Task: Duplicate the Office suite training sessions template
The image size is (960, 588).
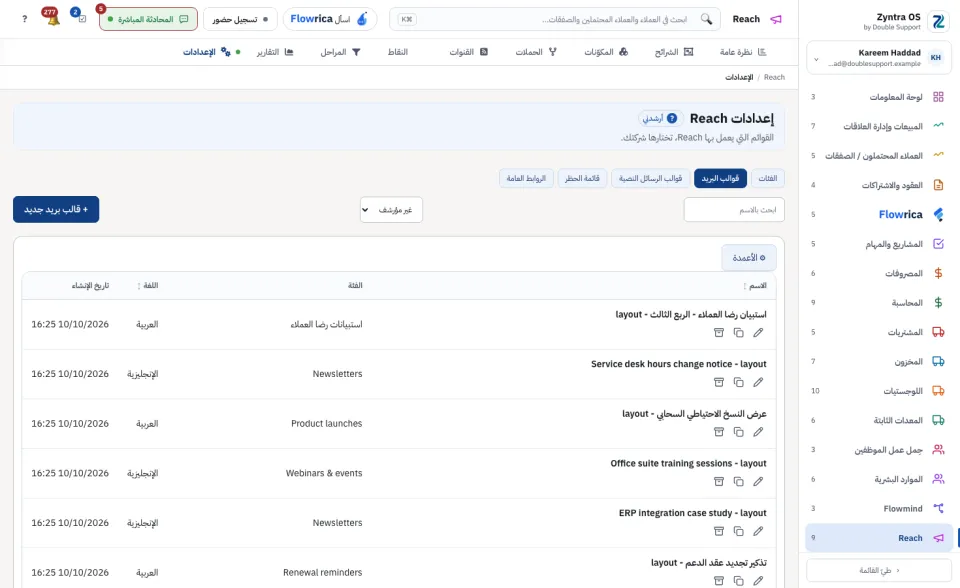Action: coord(738,481)
